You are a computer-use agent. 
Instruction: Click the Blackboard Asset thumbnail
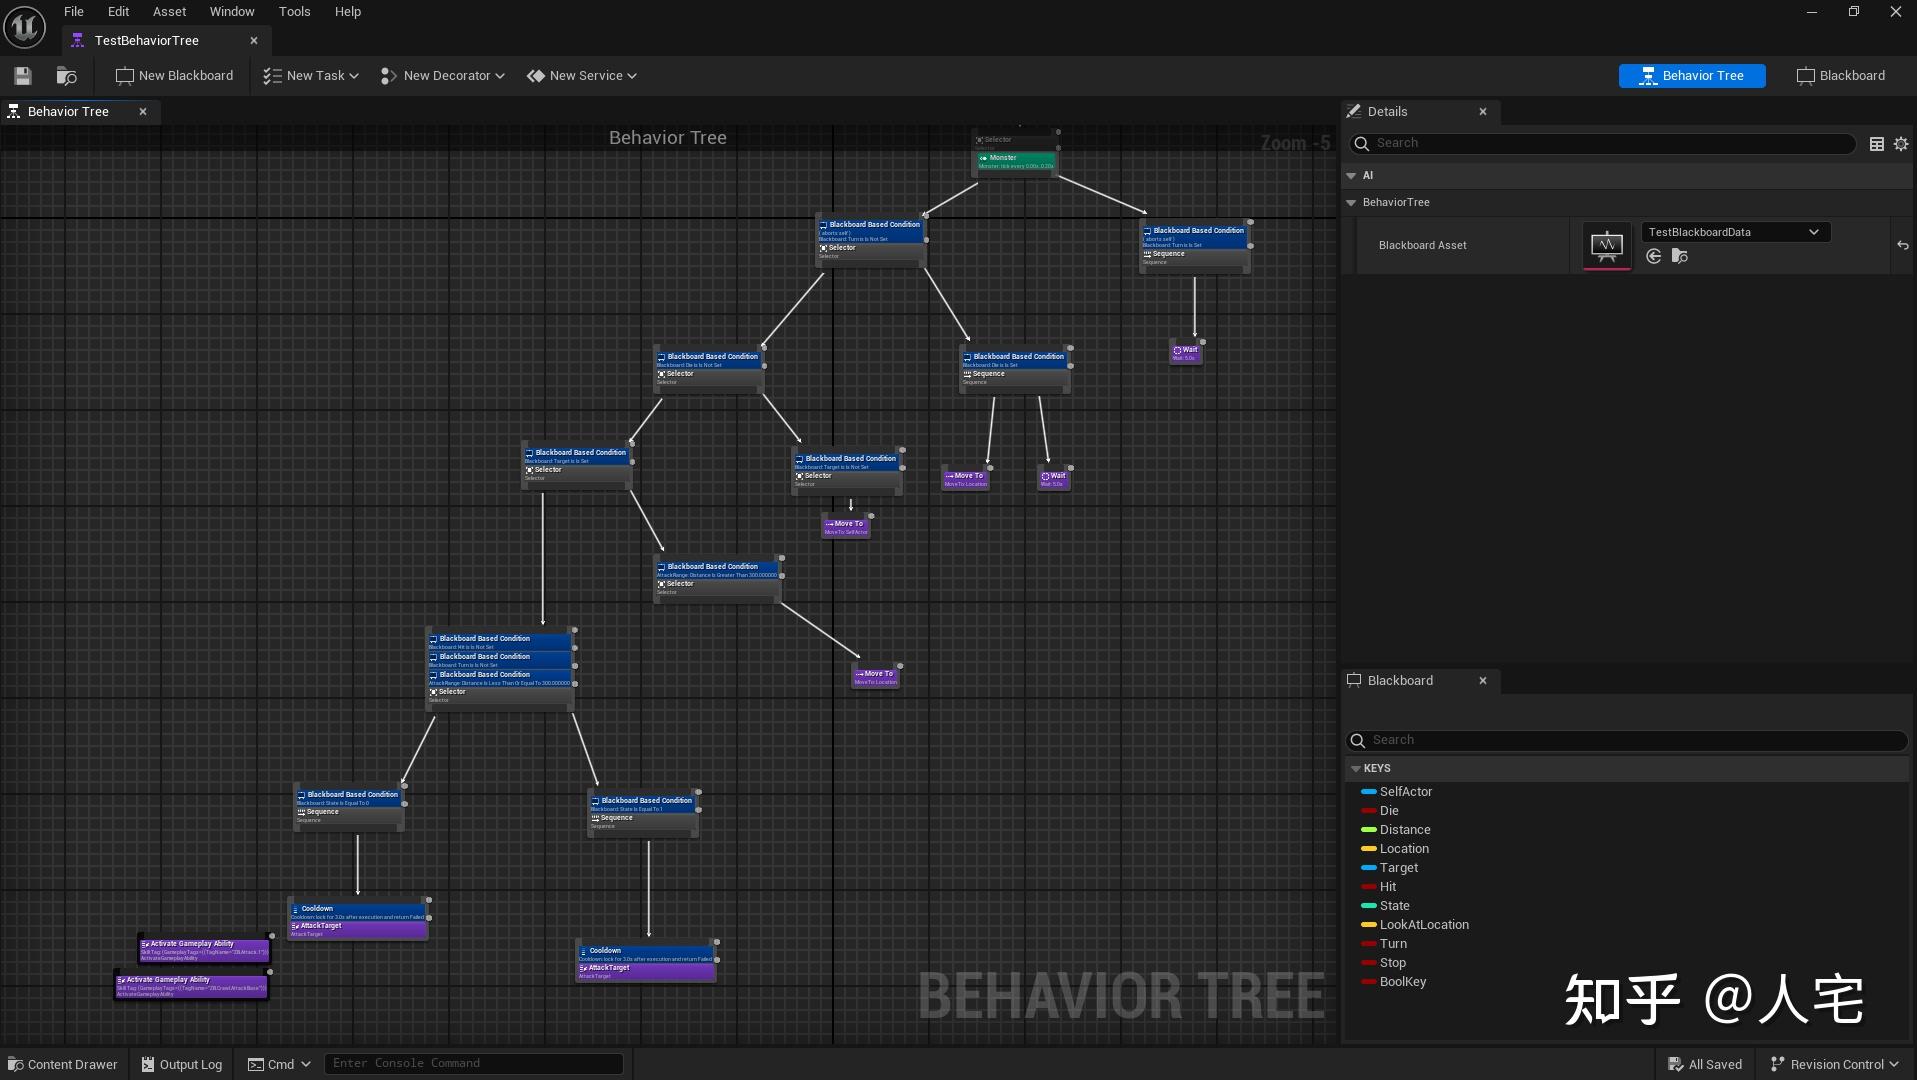[x=1606, y=245]
